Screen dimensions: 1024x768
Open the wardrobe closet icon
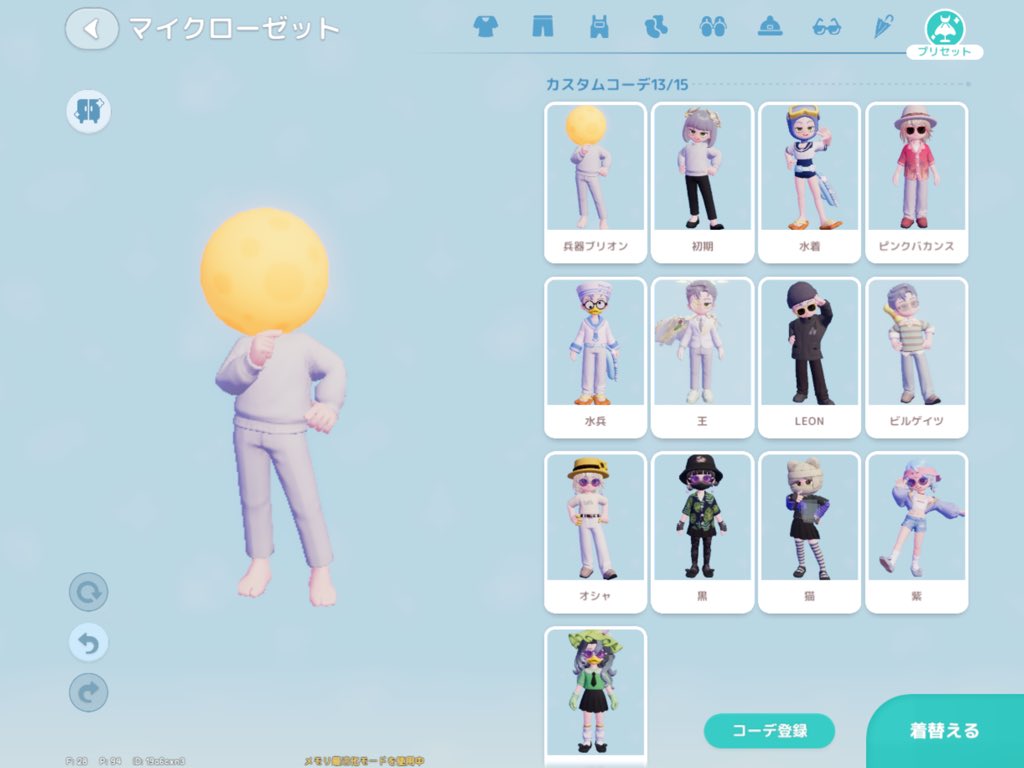[89, 111]
